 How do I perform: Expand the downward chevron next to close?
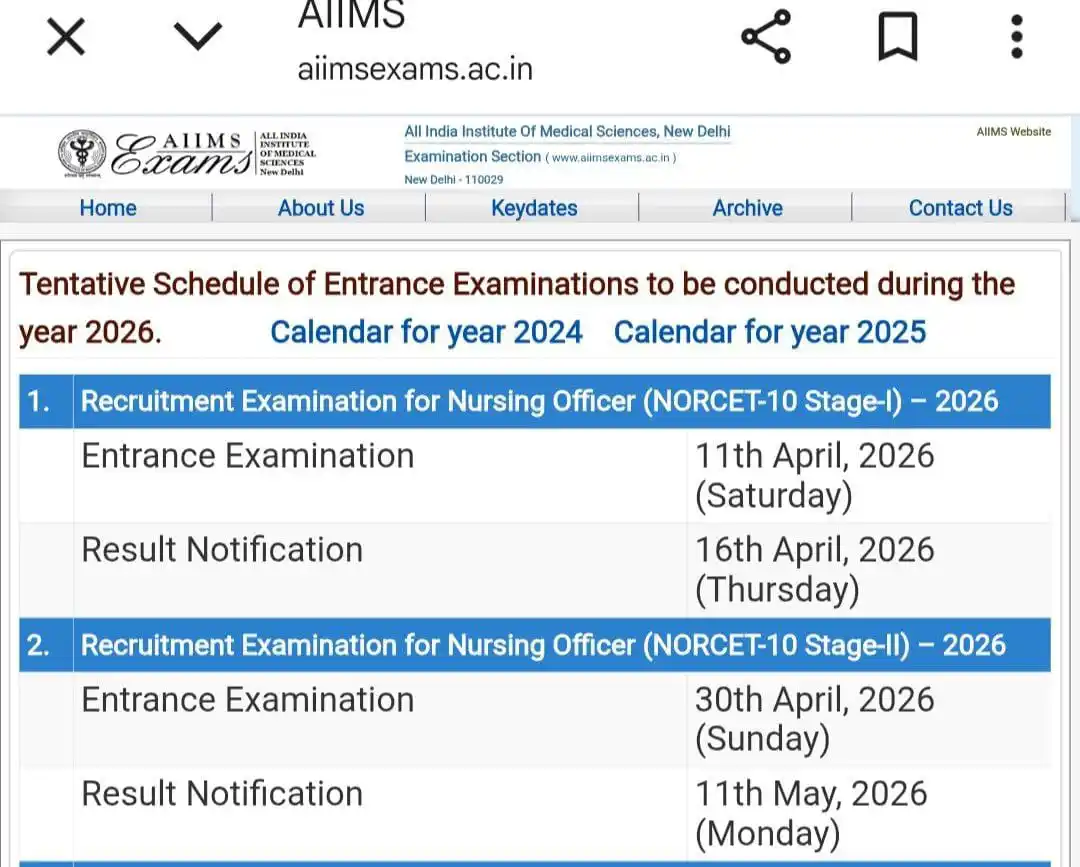point(198,36)
